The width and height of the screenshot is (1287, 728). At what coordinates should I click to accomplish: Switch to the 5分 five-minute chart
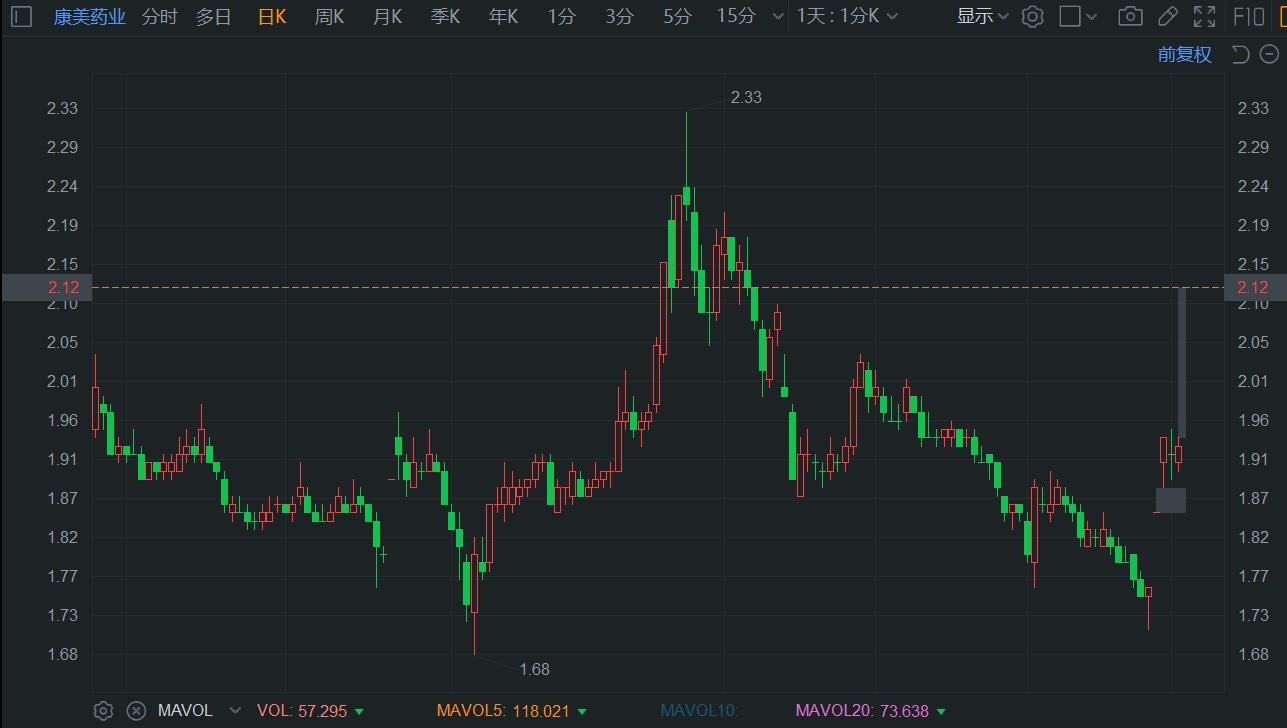point(677,16)
